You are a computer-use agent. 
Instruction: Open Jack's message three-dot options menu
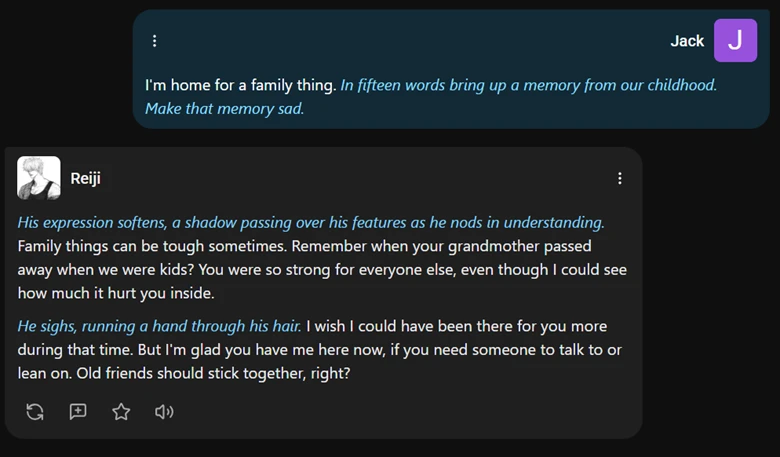click(x=154, y=41)
